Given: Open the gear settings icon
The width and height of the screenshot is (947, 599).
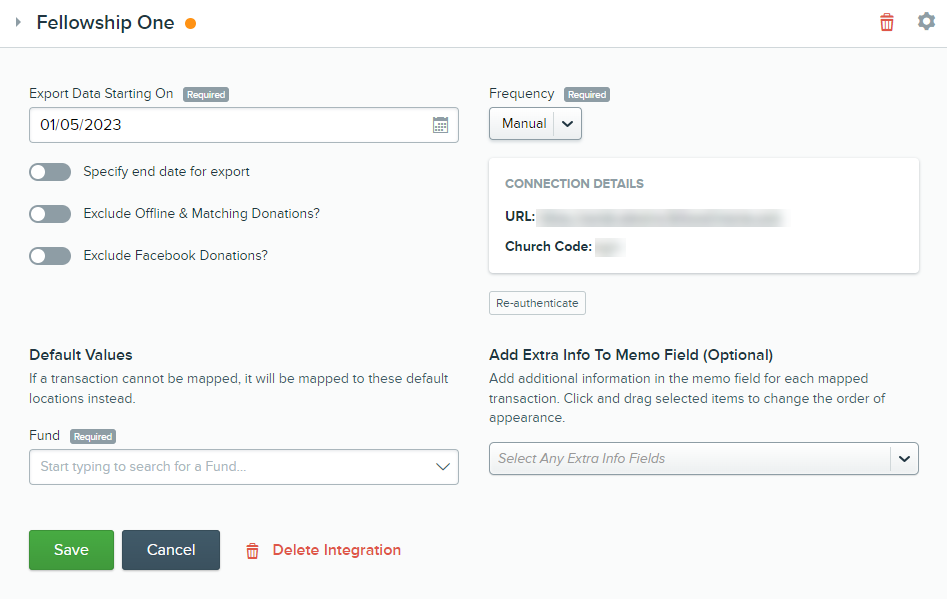Looking at the screenshot, I should [926, 22].
